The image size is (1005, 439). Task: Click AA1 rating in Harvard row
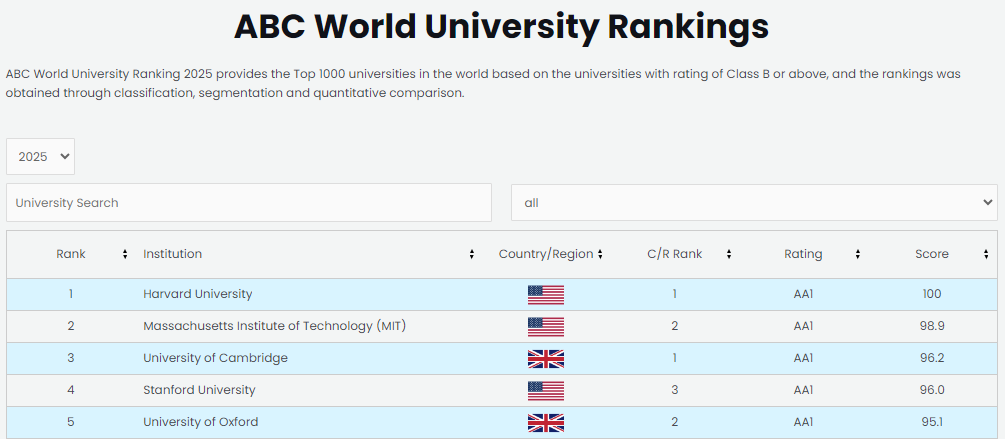click(x=803, y=294)
